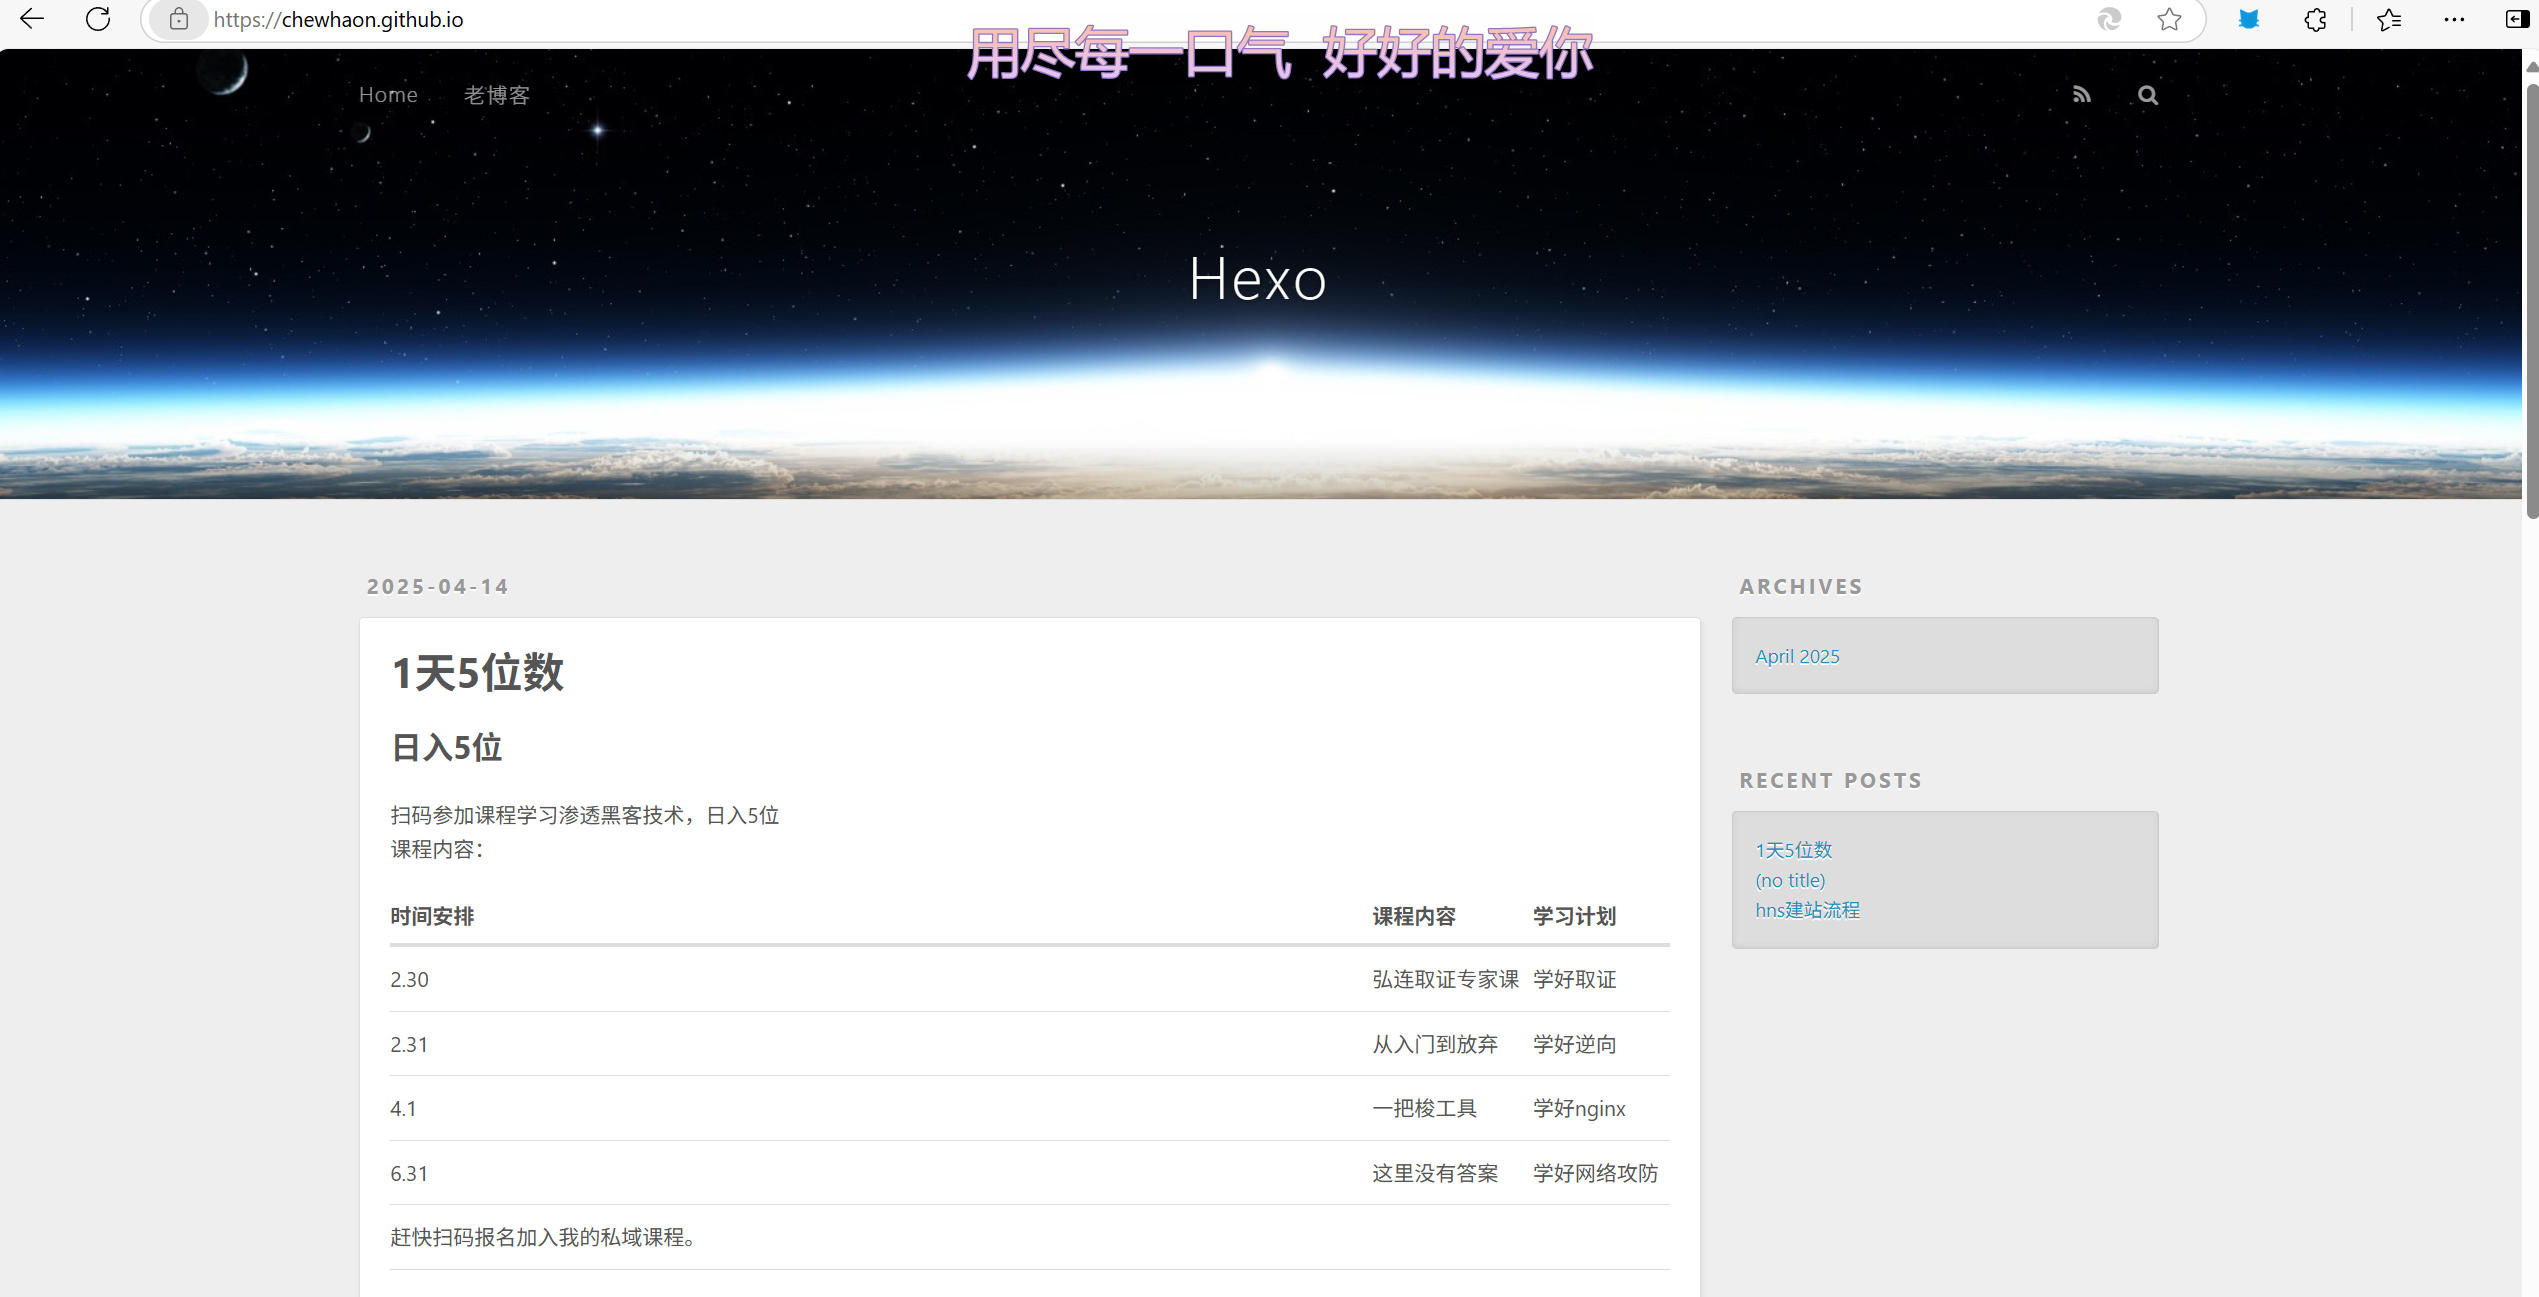This screenshot has width=2539, height=1297.
Task: Open the 1天5位数 recent post
Action: click(x=1793, y=849)
